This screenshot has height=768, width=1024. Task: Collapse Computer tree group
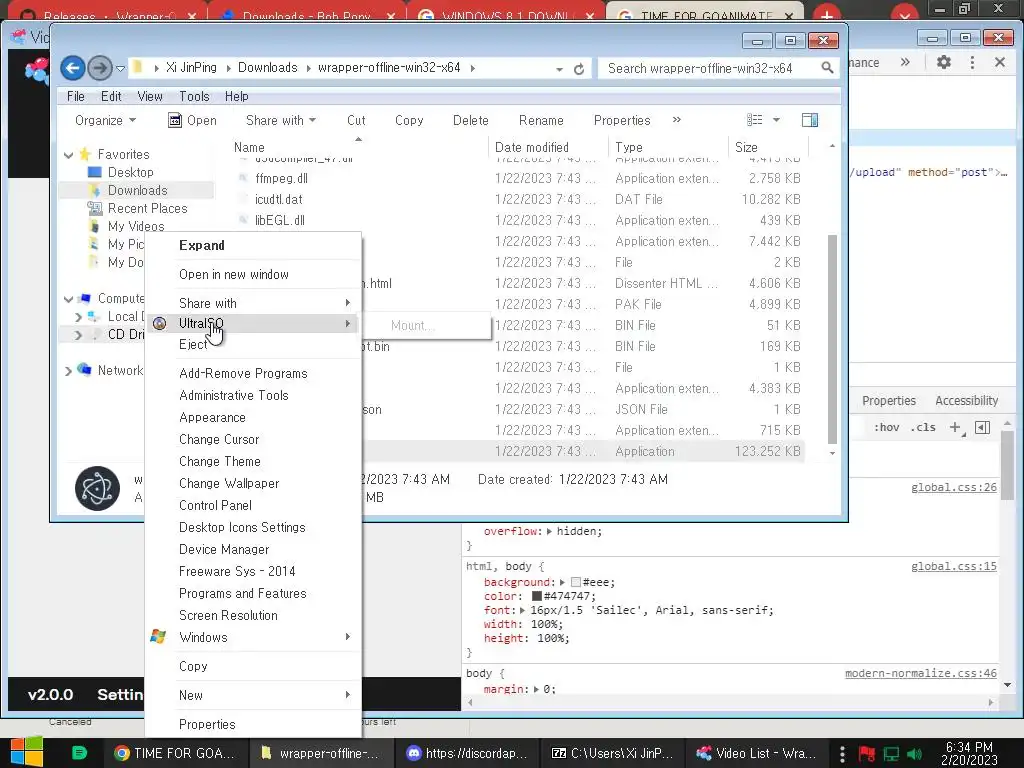pyautogui.click(x=69, y=299)
